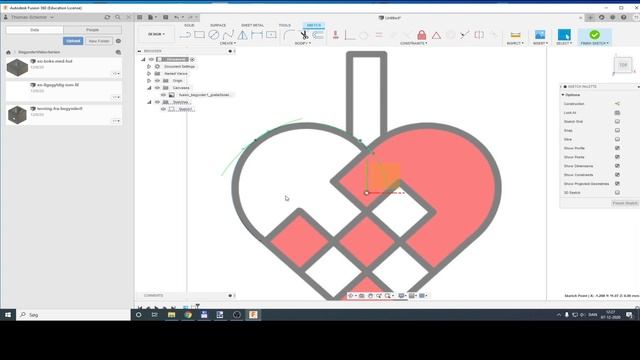The width and height of the screenshot is (640, 360).
Task: Toggle the Show Constraints checkbox
Action: 617,175
